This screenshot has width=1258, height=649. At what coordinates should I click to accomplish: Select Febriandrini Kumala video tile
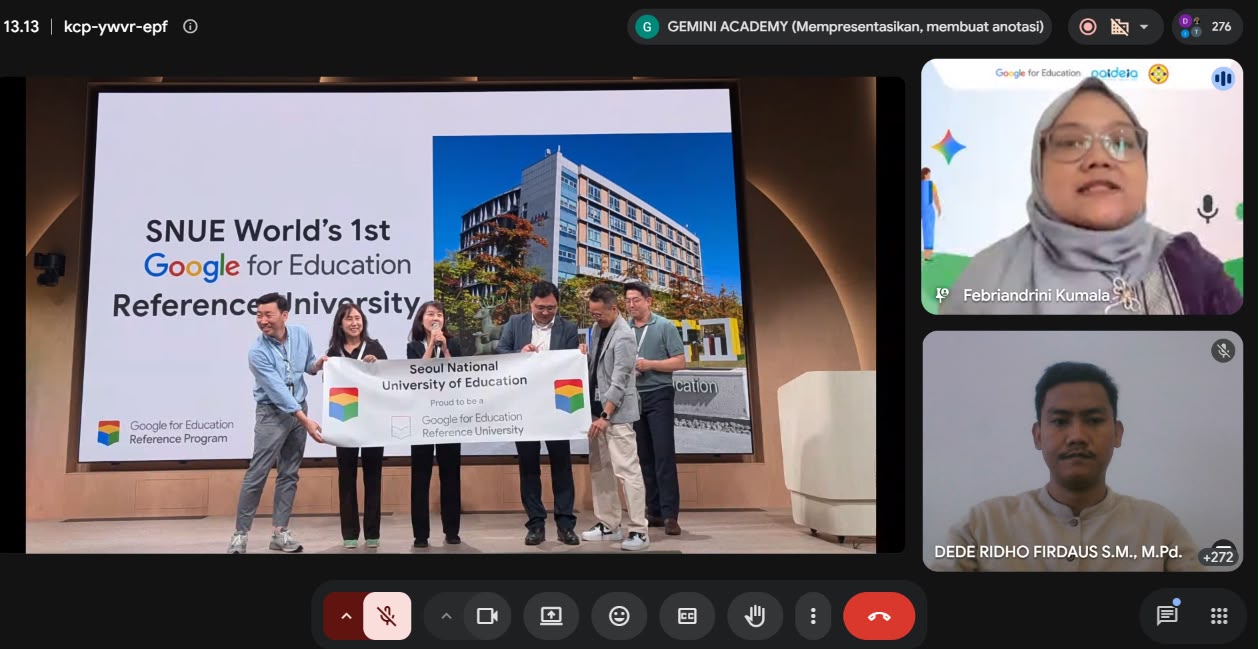1082,187
